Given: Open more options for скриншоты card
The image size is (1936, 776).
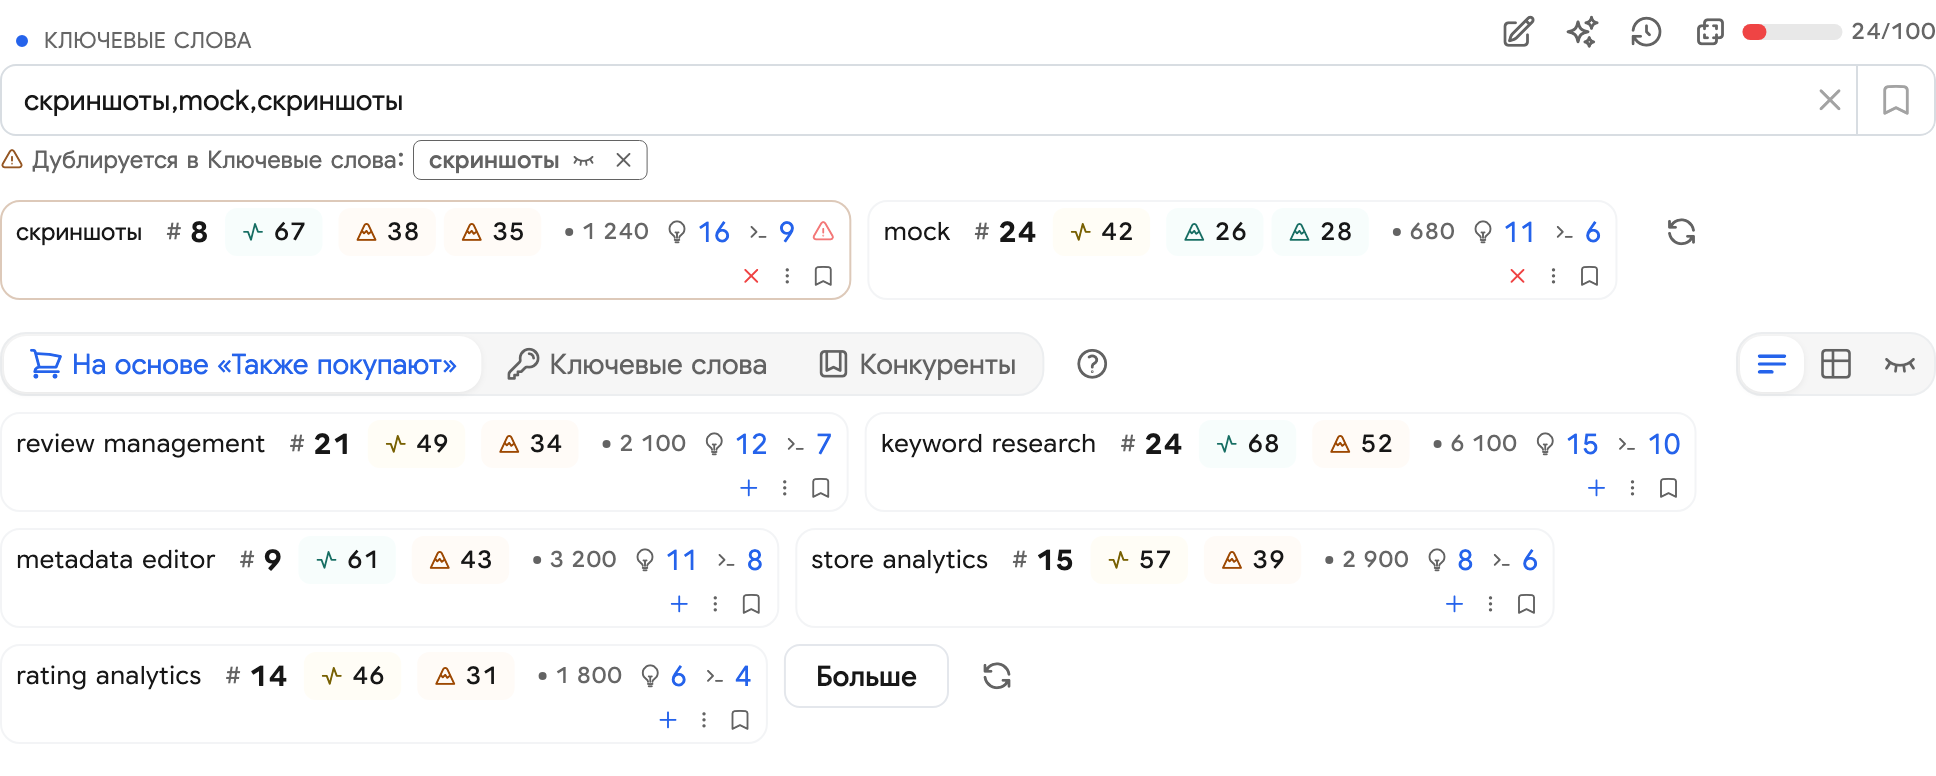Looking at the screenshot, I should tap(787, 276).
